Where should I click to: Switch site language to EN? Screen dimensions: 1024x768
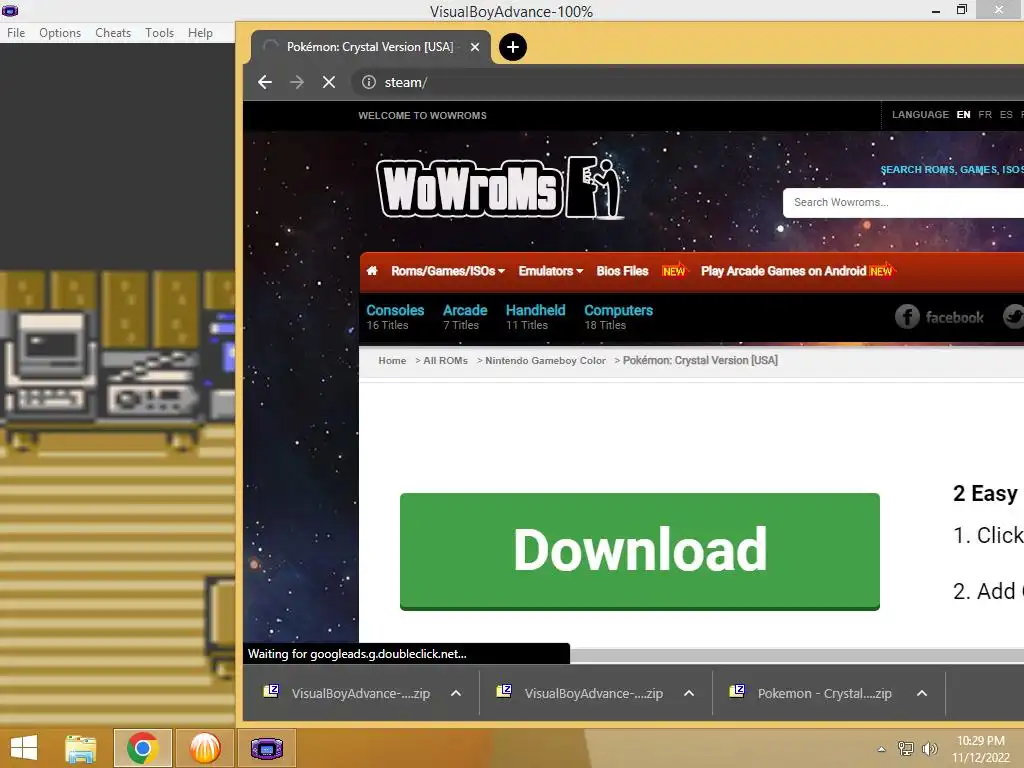[963, 114]
